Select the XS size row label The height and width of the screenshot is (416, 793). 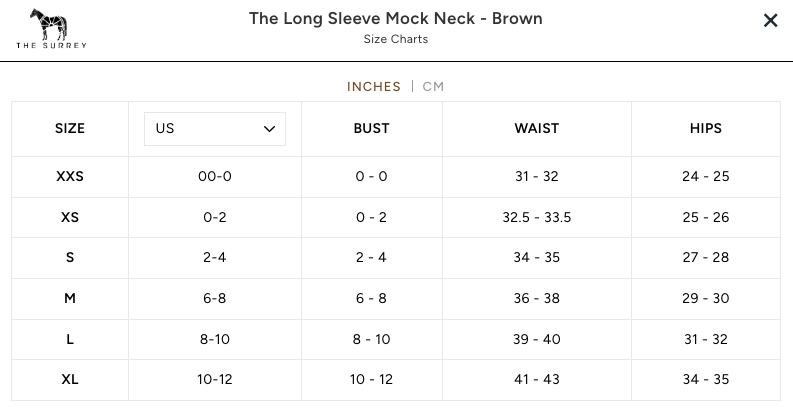point(70,217)
